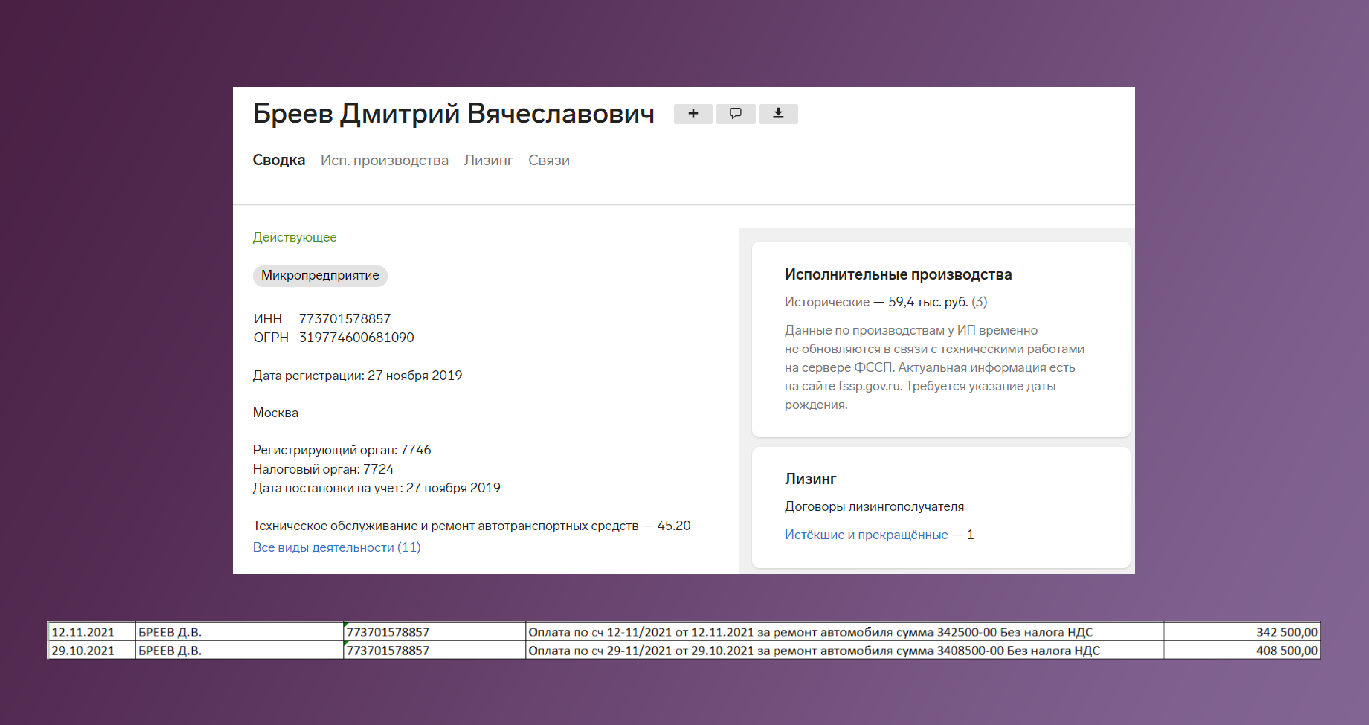This screenshot has height=725, width=1369.
Task: Click the Микропредприятие badge
Action: click(320, 276)
